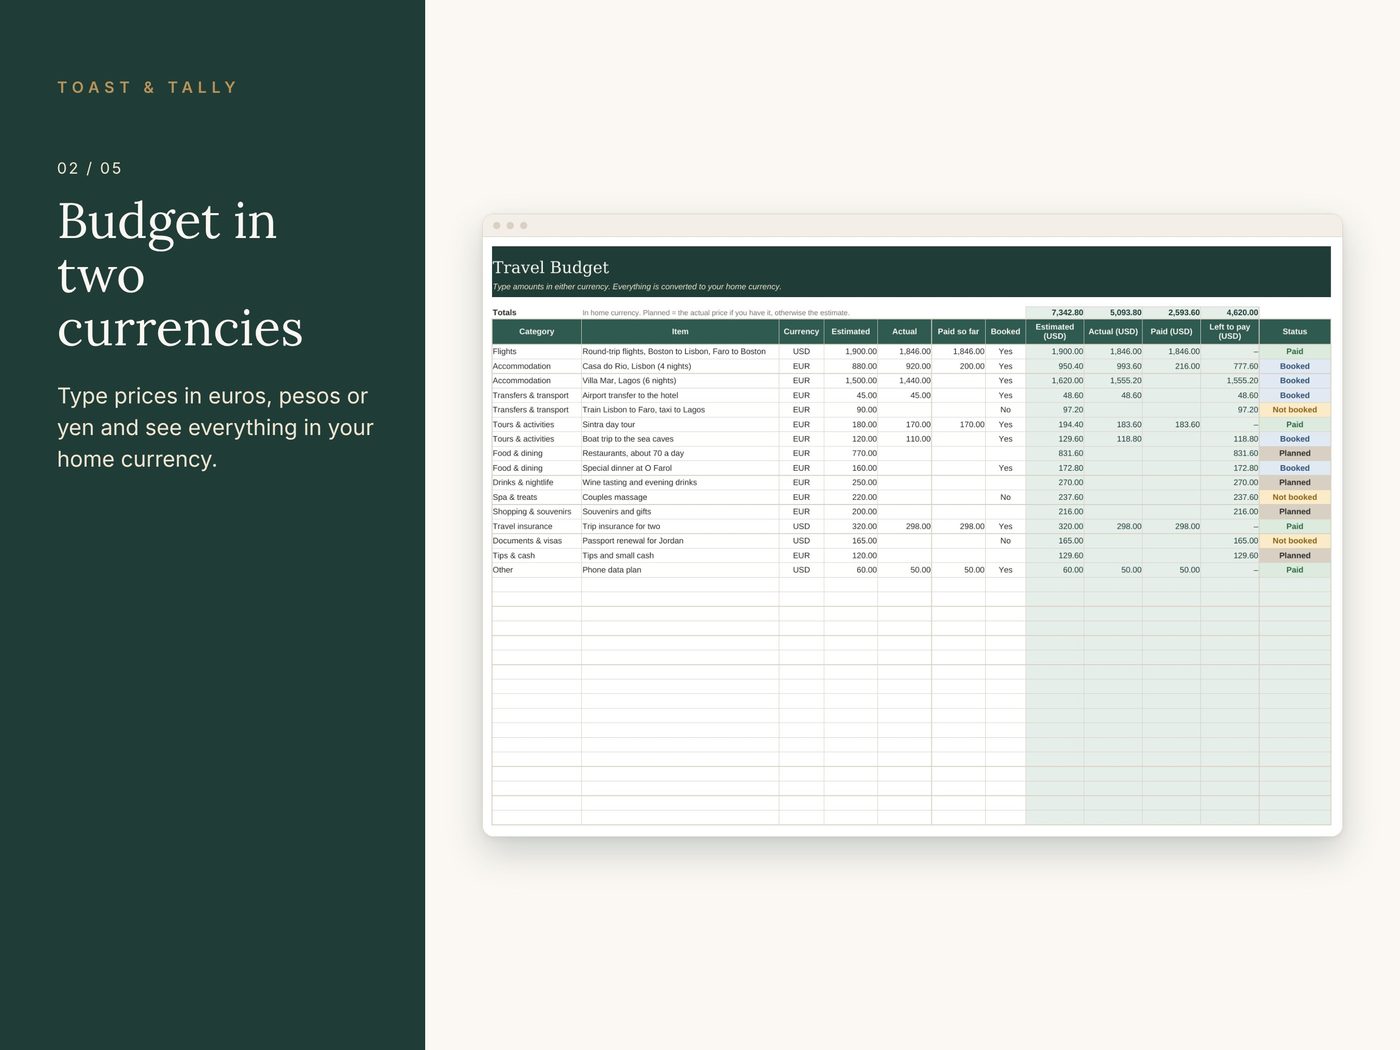Click the Status column header
Viewport: 1400px width, 1050px height.
(x=1294, y=332)
